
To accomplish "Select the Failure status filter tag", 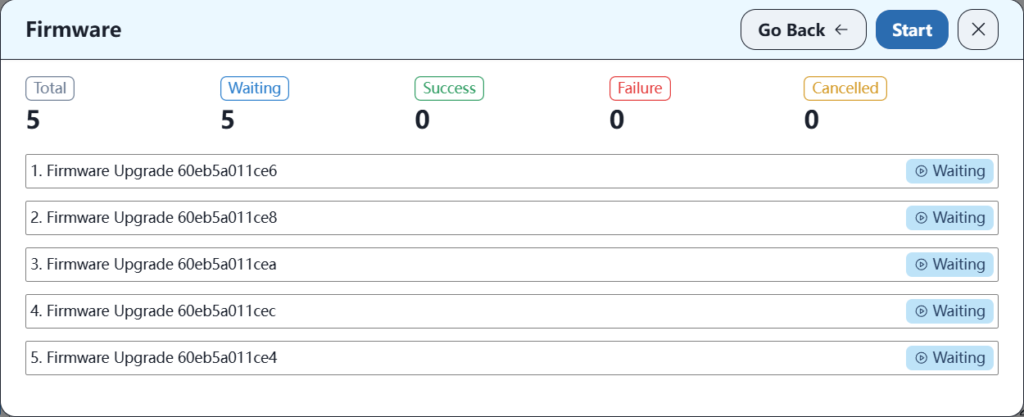I will click(x=639, y=88).
